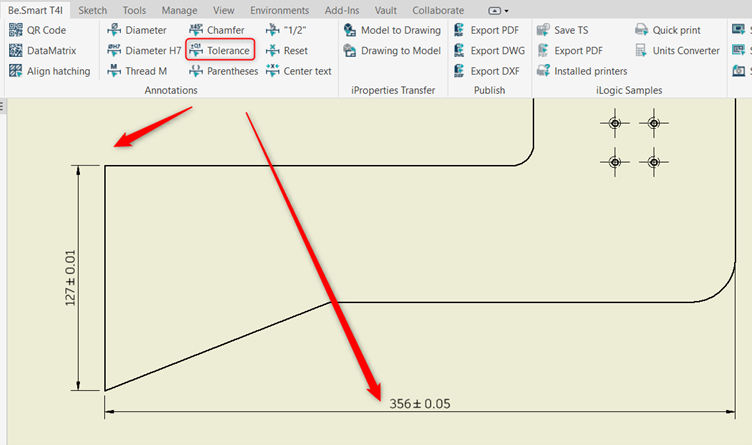
Task: Click the iLogic Samples Export PDF icon
Action: [543, 50]
